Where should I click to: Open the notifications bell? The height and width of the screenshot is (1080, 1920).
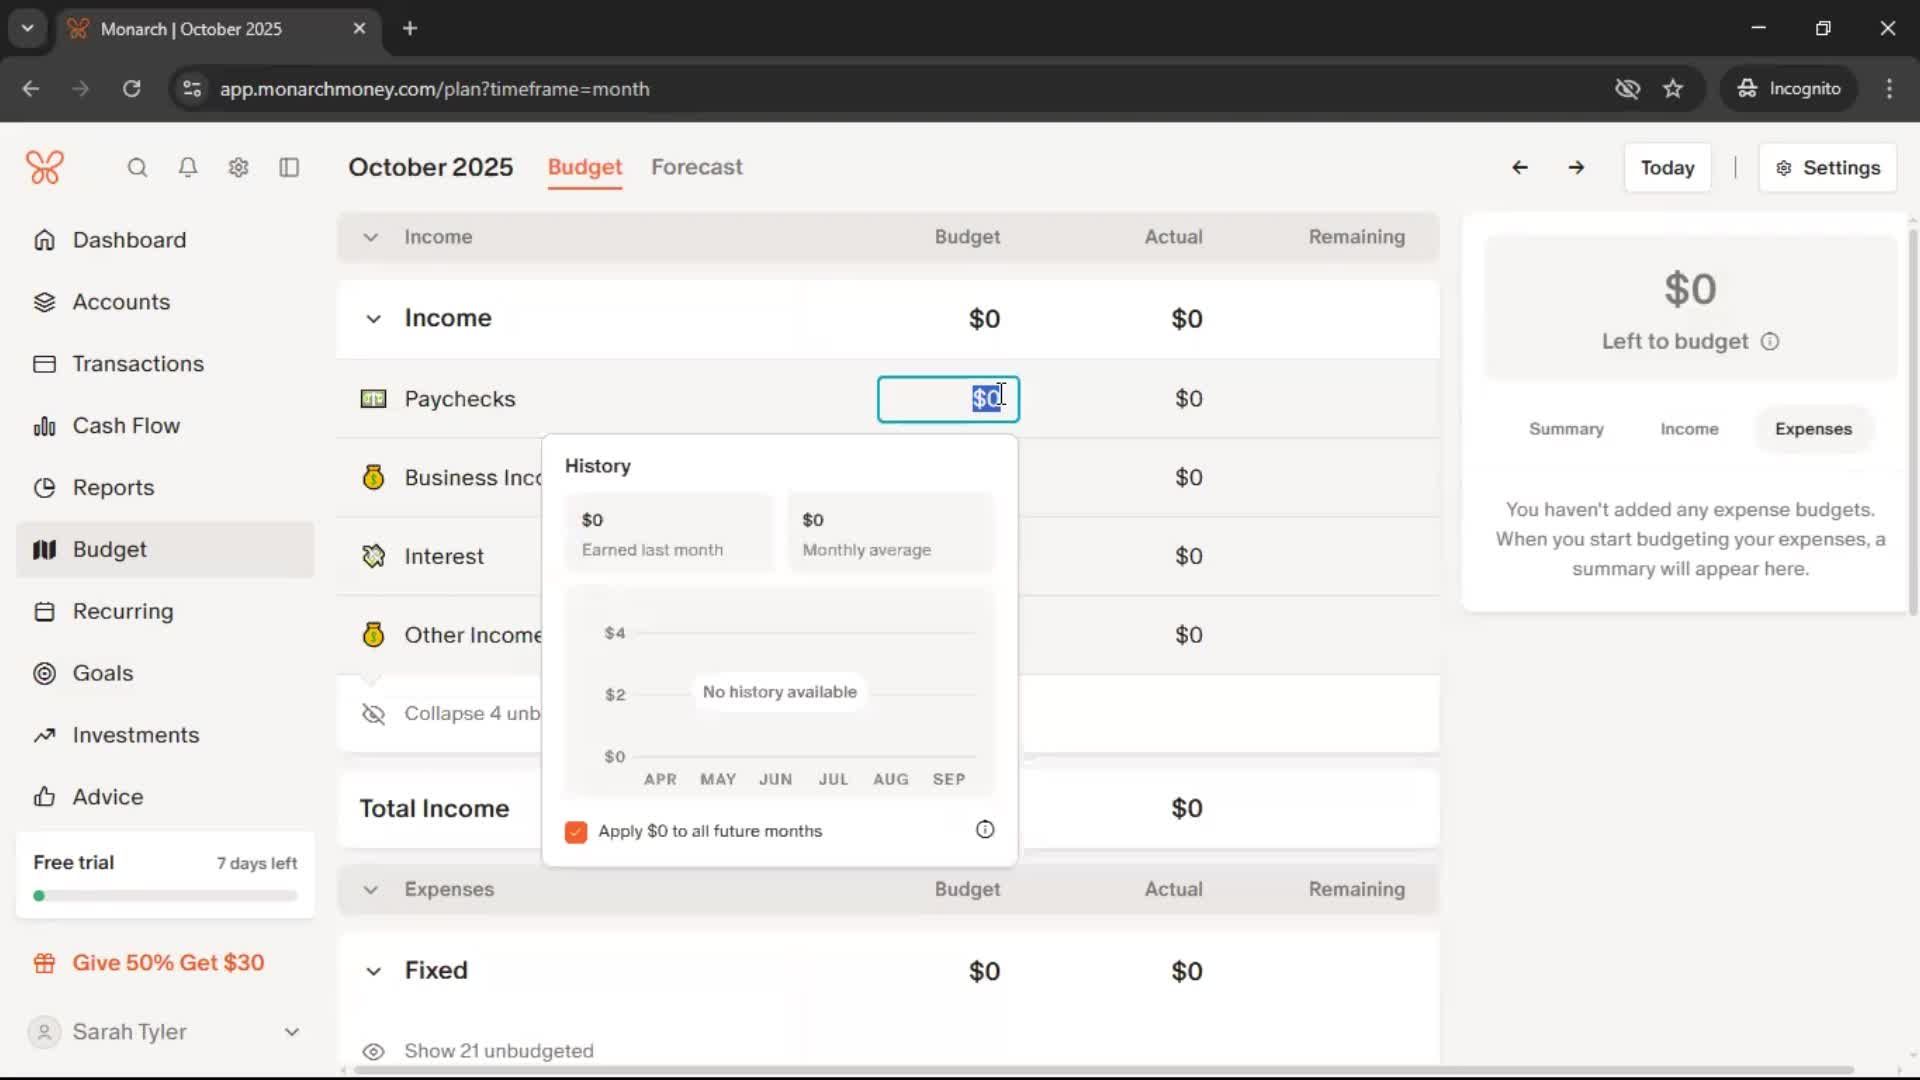click(x=188, y=167)
